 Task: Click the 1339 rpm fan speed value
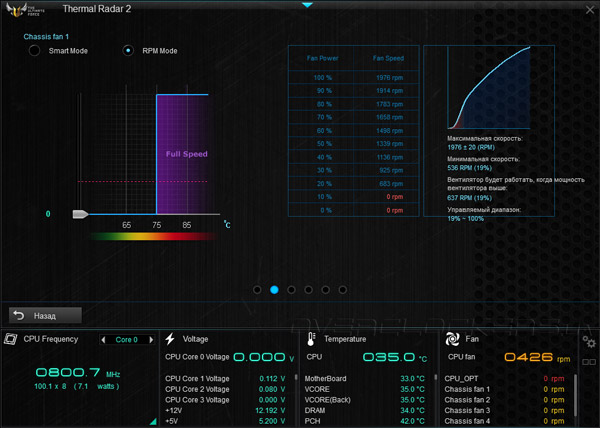coord(390,144)
